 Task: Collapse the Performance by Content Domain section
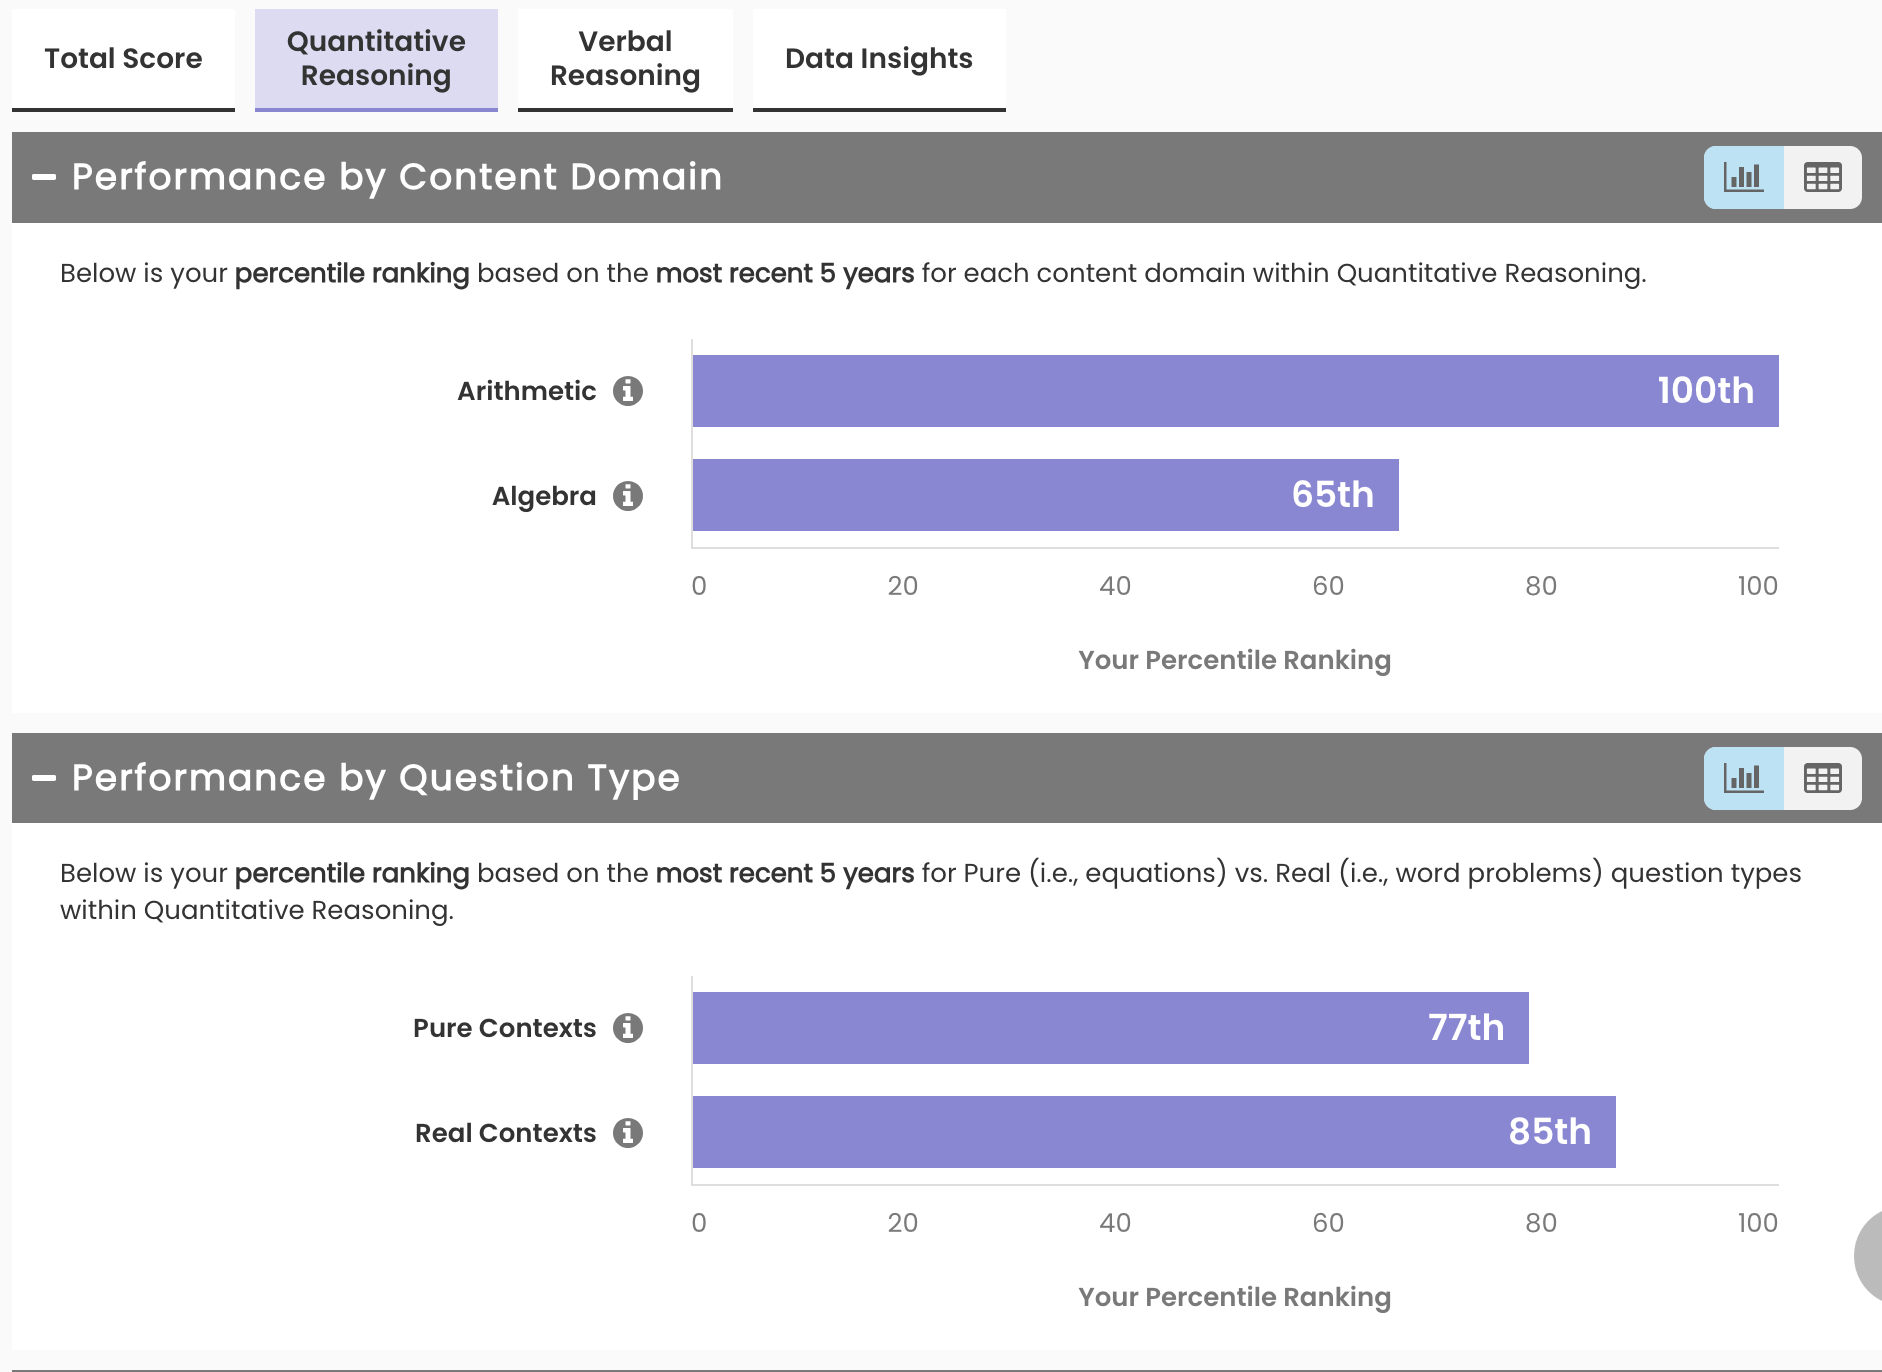pyautogui.click(x=44, y=178)
